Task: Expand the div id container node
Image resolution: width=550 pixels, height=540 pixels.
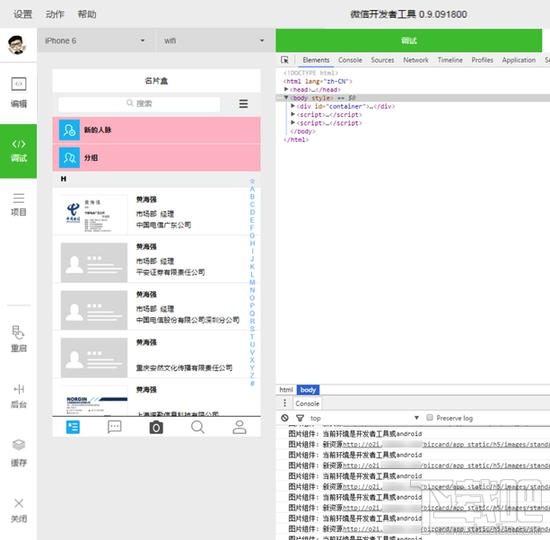Action: (x=293, y=106)
